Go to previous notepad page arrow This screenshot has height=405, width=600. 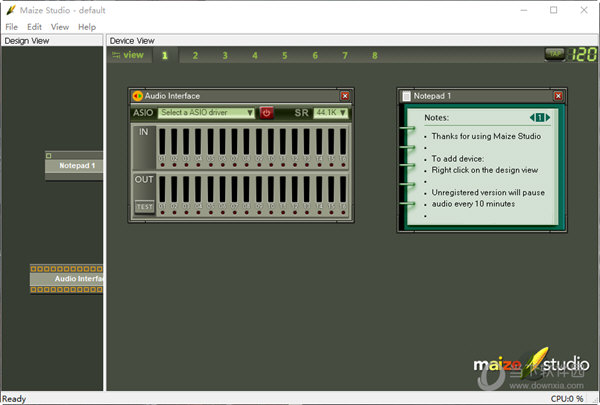pos(532,118)
